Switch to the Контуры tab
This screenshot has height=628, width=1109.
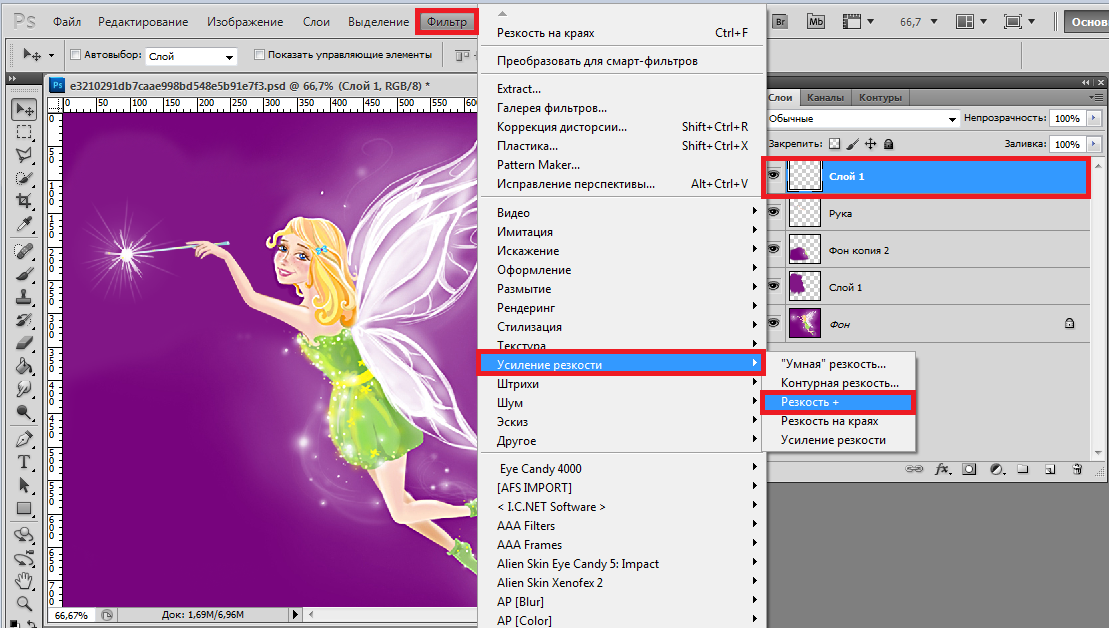[880, 98]
